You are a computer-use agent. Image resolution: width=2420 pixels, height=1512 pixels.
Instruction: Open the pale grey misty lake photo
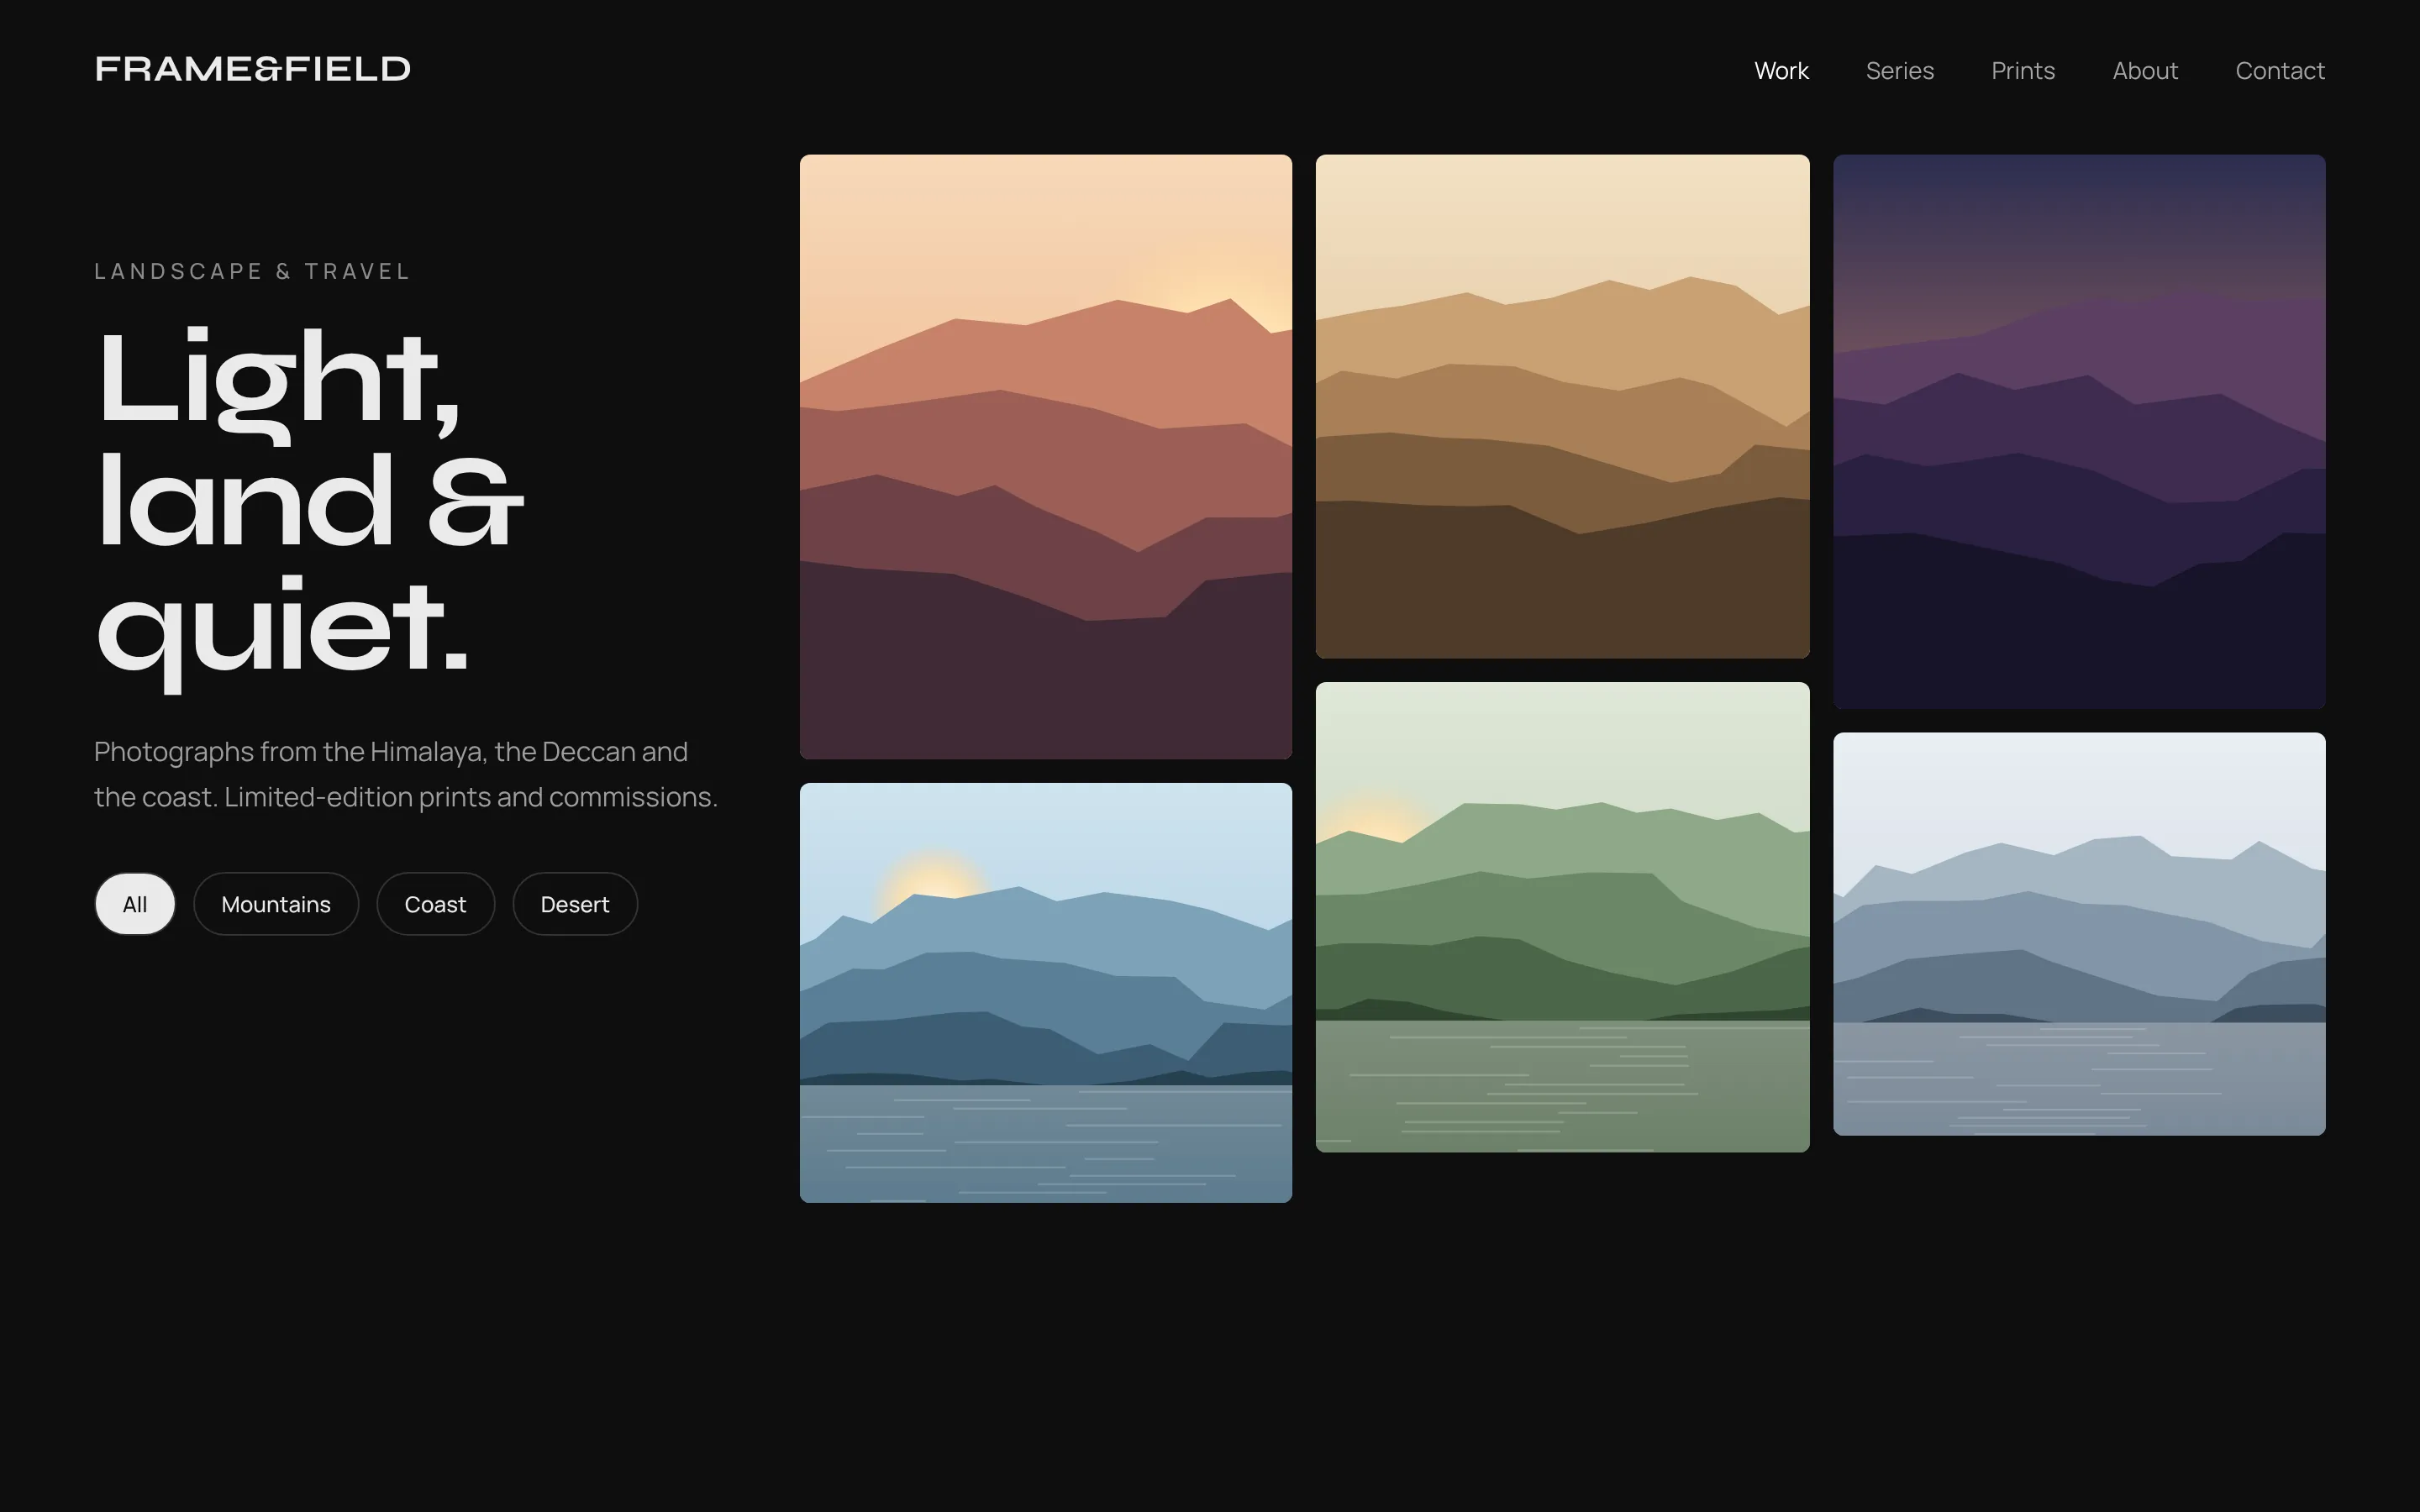pos(2079,934)
